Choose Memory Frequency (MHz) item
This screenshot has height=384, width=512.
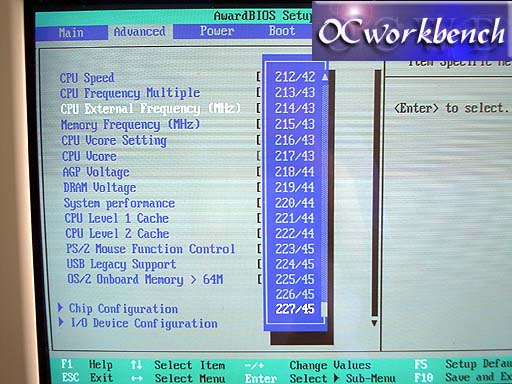[x=130, y=124]
